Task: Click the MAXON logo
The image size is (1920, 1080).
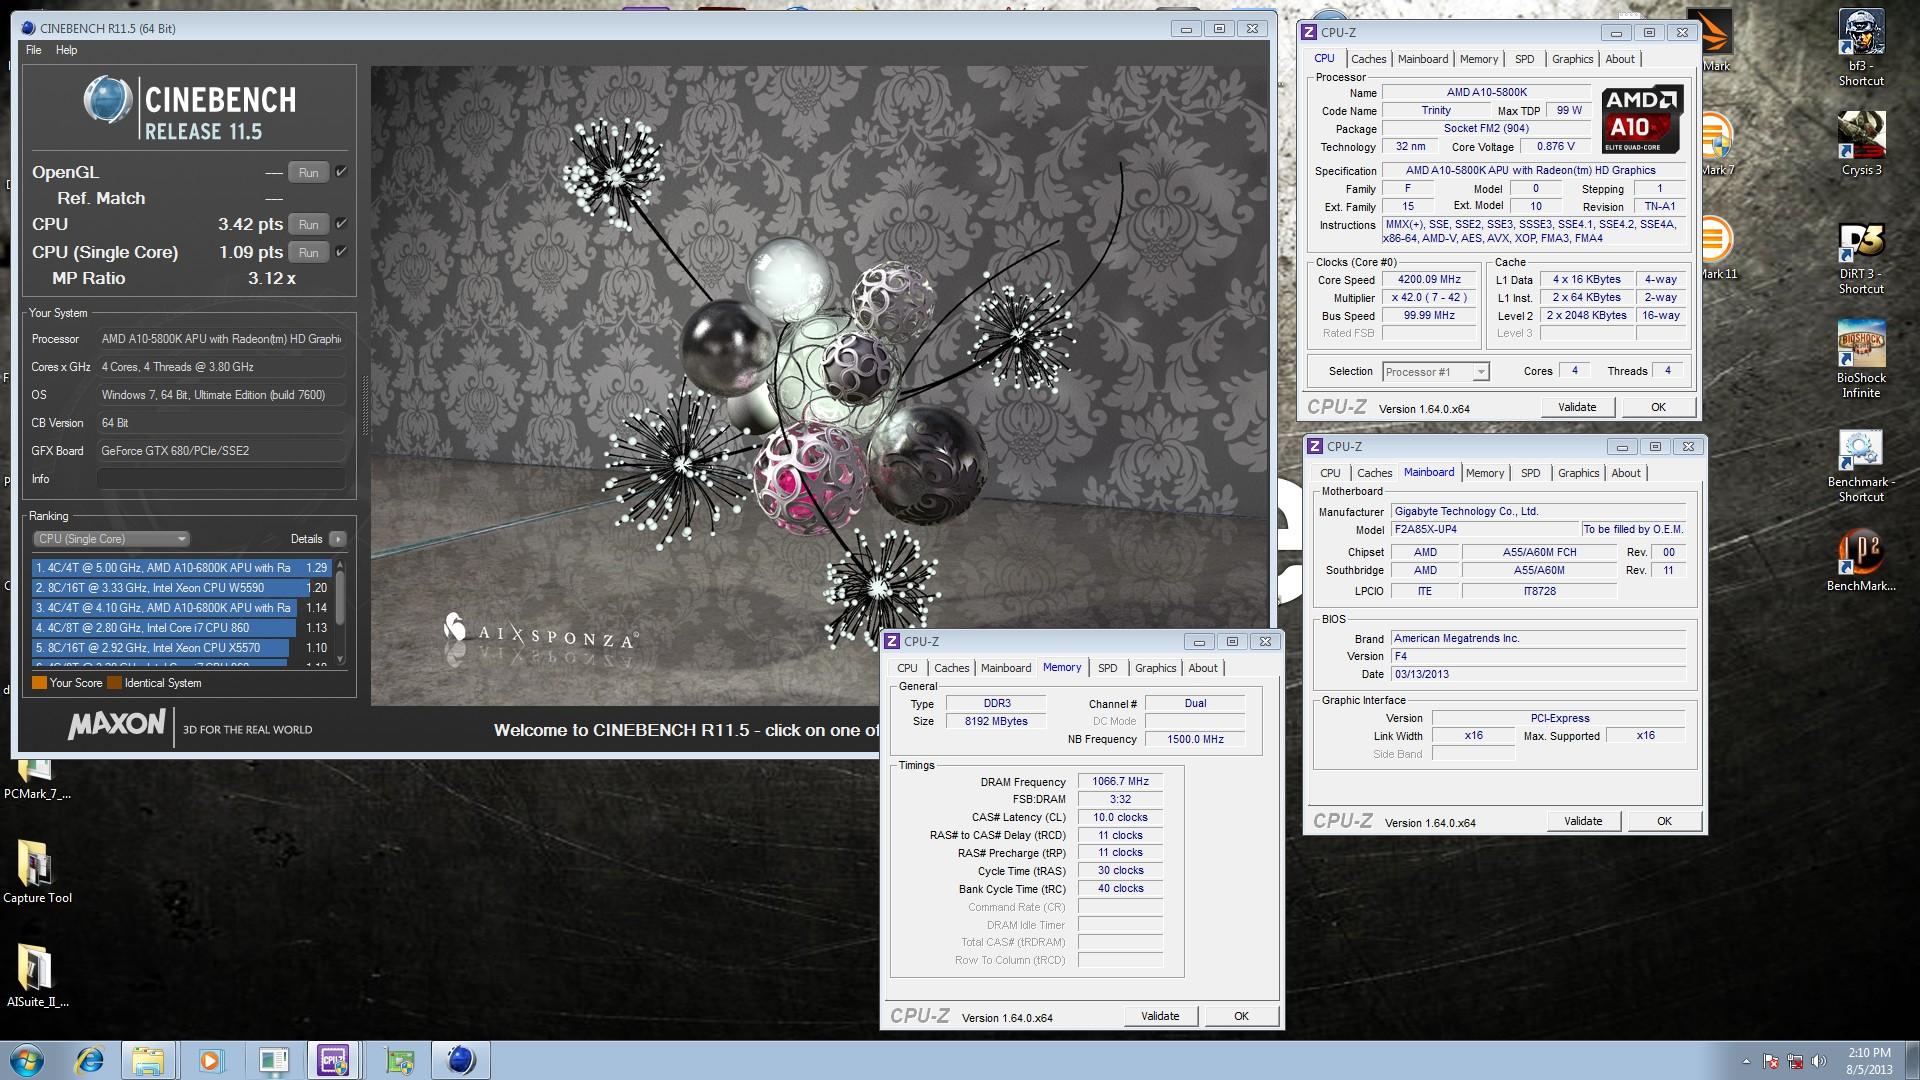Action: tap(116, 725)
